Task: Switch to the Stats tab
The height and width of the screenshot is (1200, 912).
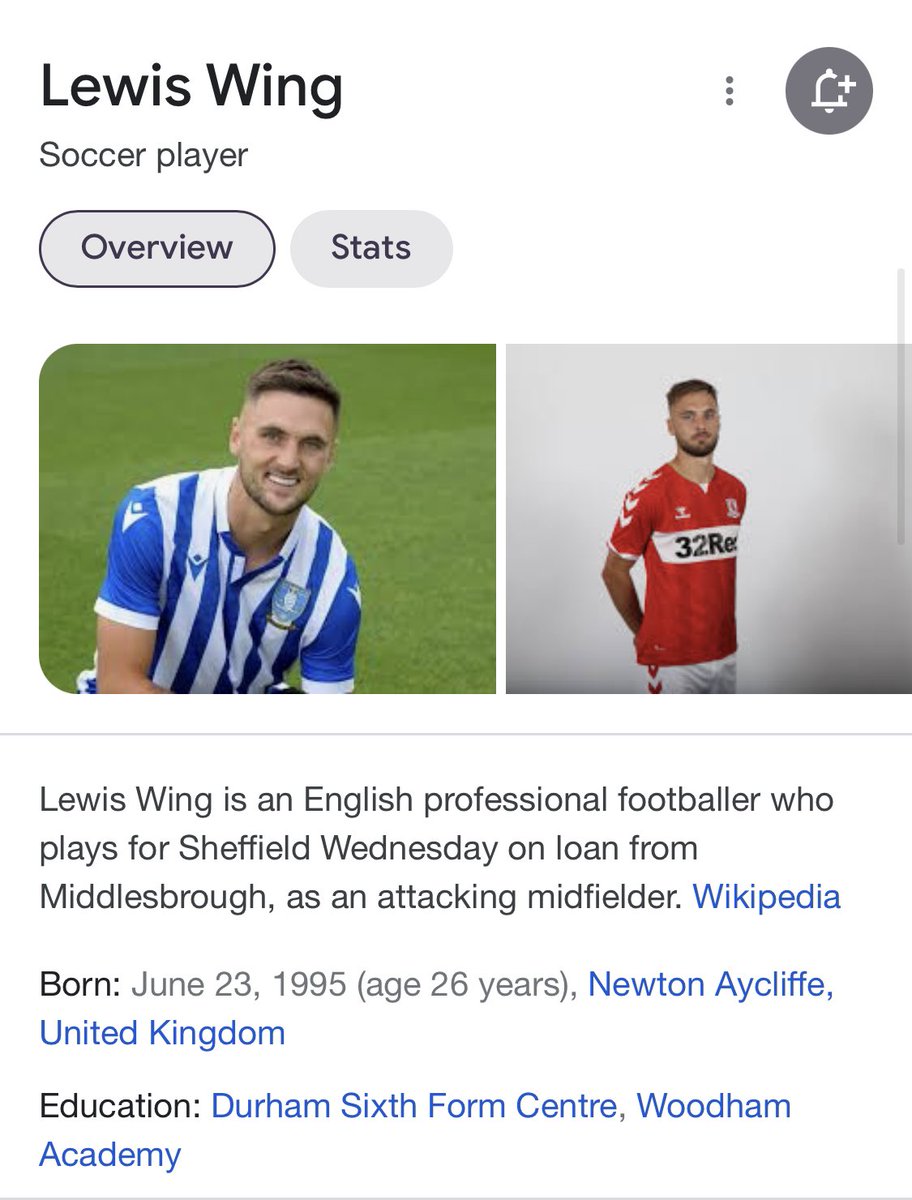Action: (371, 247)
